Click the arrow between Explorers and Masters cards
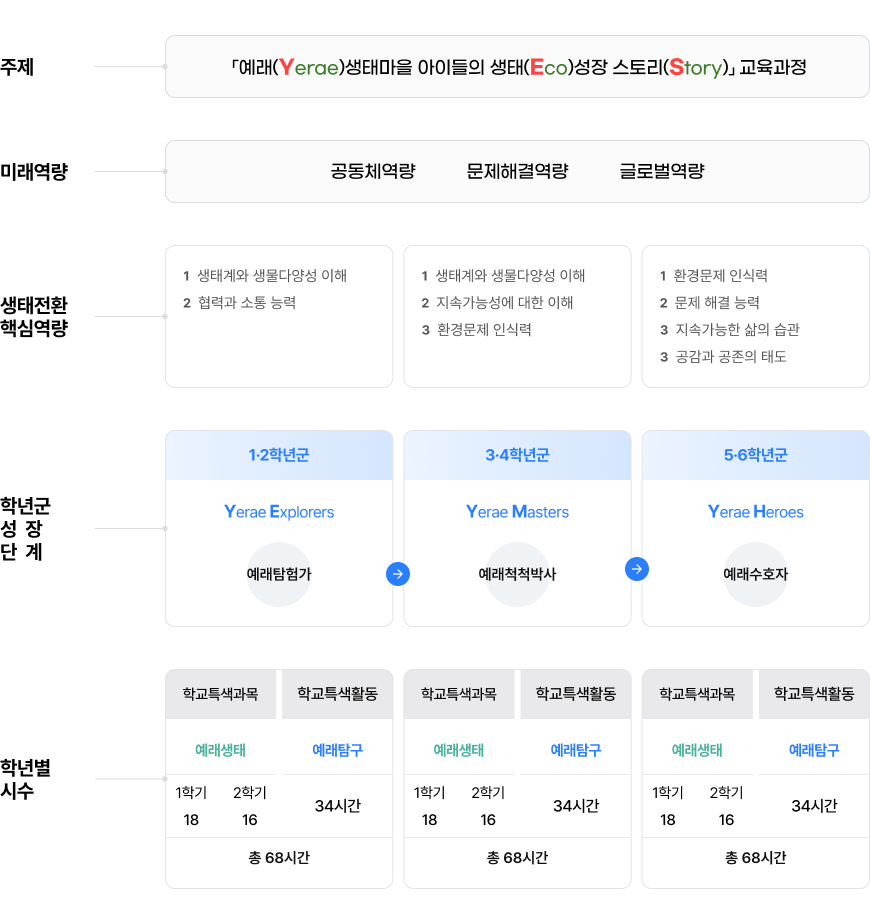The width and height of the screenshot is (870, 917). 398,574
